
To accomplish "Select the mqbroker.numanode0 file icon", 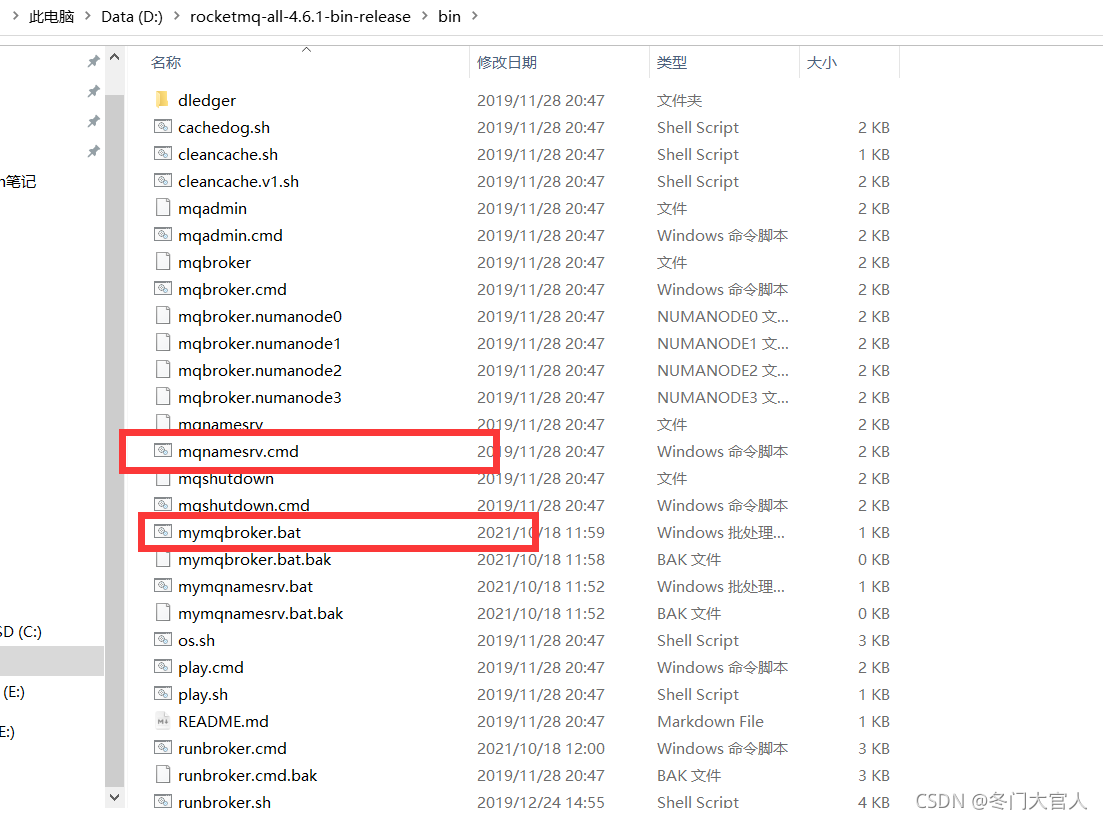I will click(x=162, y=316).
